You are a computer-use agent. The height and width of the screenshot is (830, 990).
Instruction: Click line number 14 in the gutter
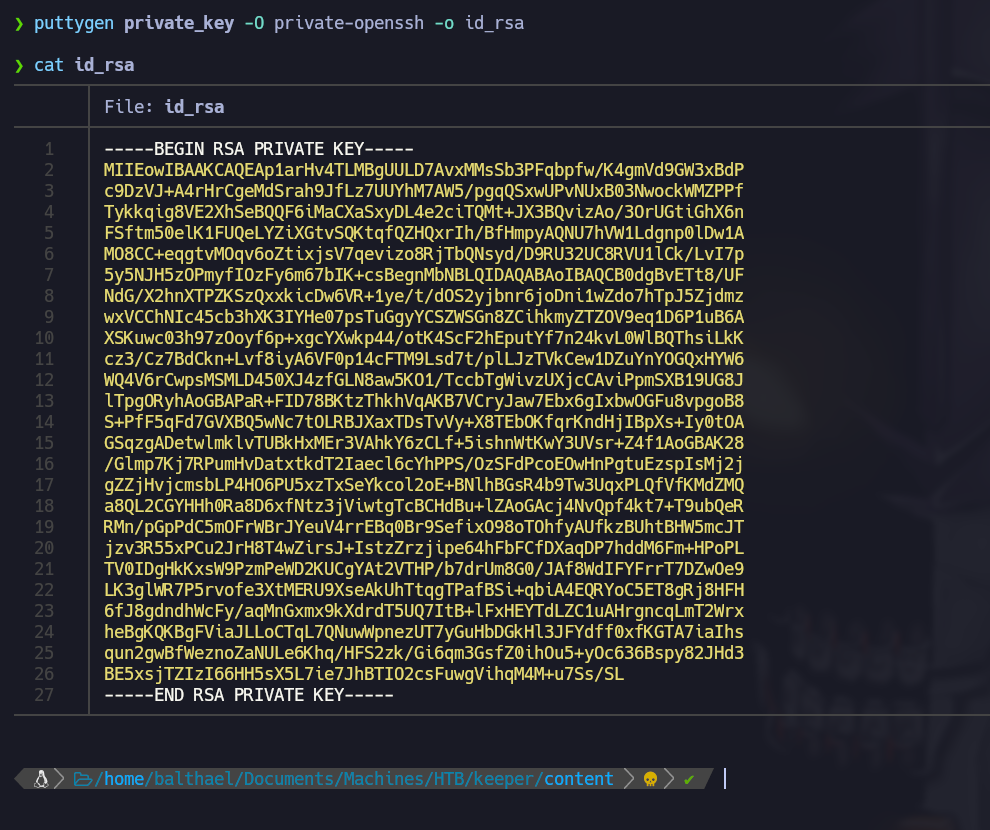click(x=44, y=422)
